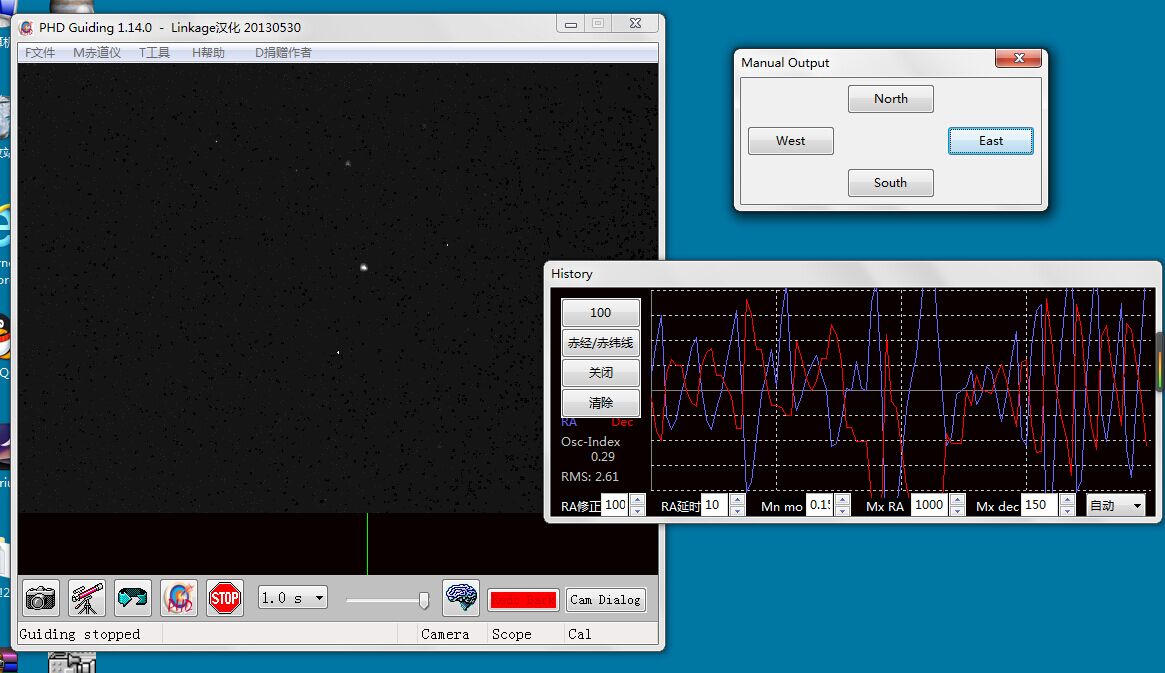Decrease RA修正 with the down arrow
Viewport: 1165px width, 673px height.
pos(637,511)
